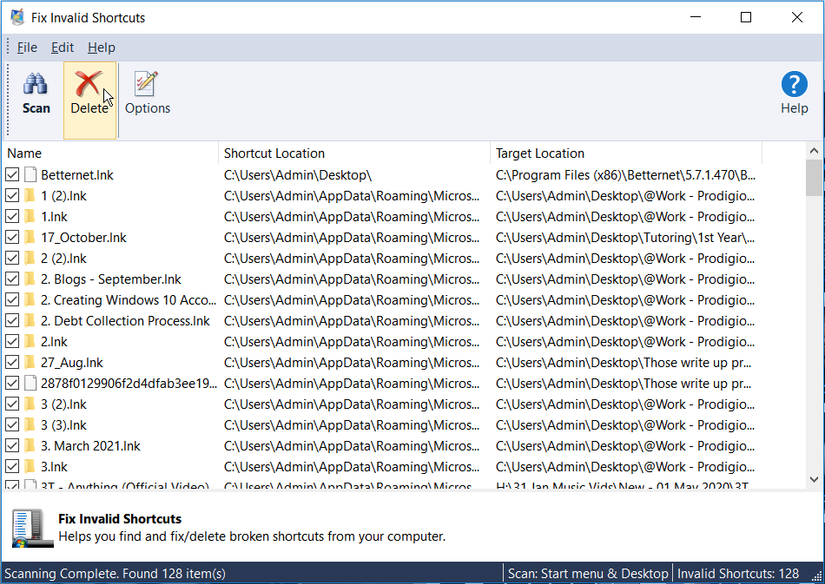The height and width of the screenshot is (584, 825).
Task: Click the Delete toolbar icon
Action: pyautogui.click(x=90, y=90)
